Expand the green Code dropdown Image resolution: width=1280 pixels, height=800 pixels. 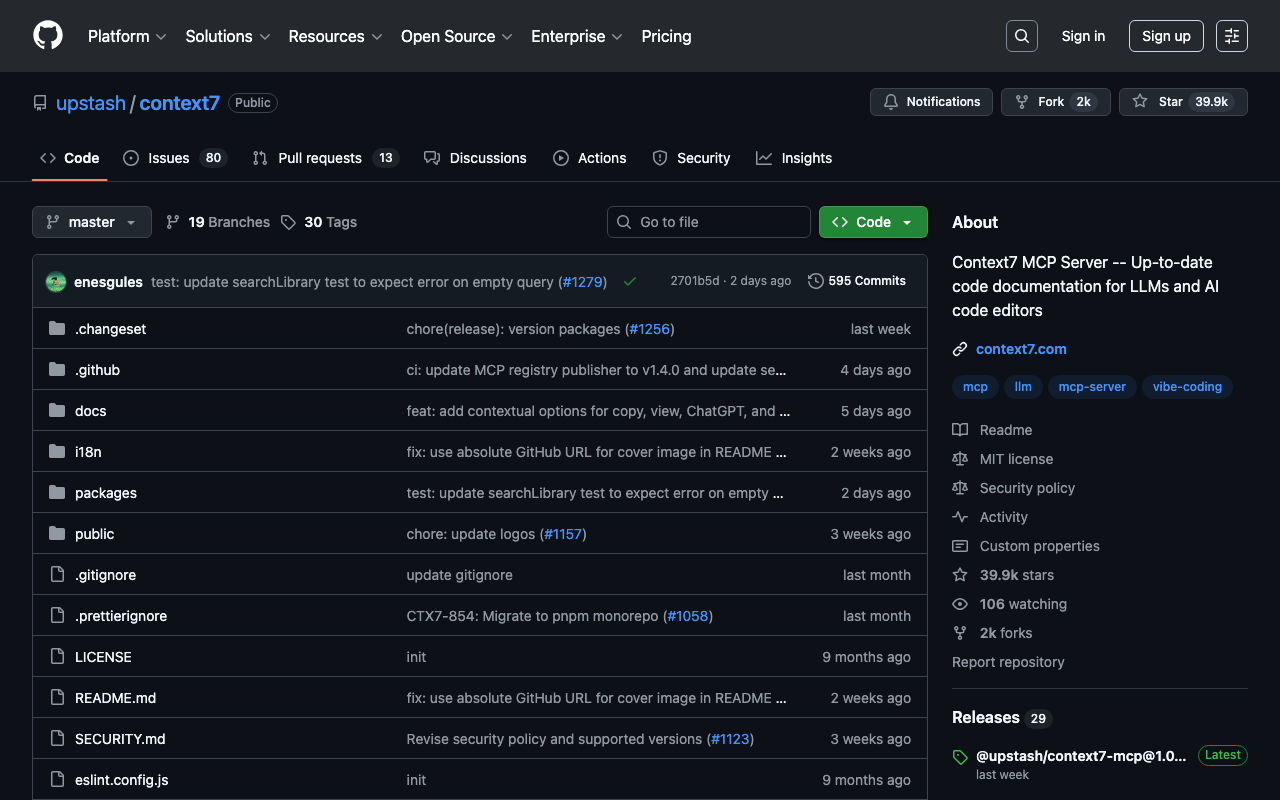click(872, 222)
